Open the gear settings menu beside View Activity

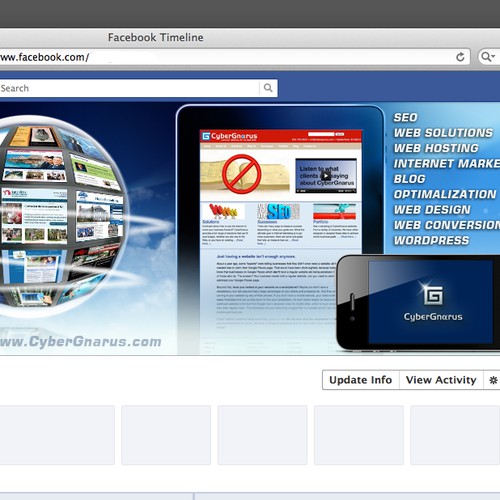coord(493,380)
